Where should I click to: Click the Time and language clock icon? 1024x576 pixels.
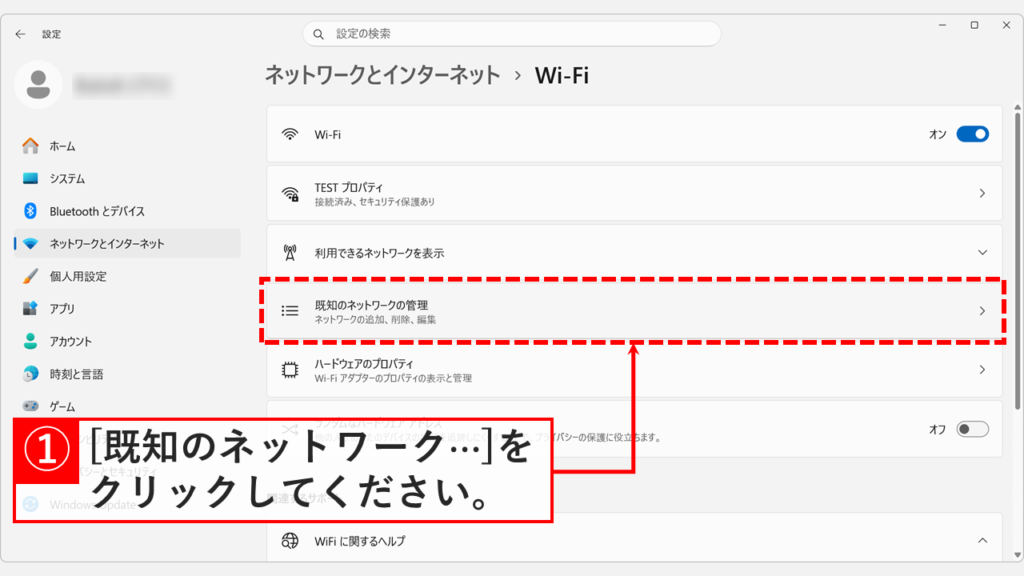coord(30,374)
